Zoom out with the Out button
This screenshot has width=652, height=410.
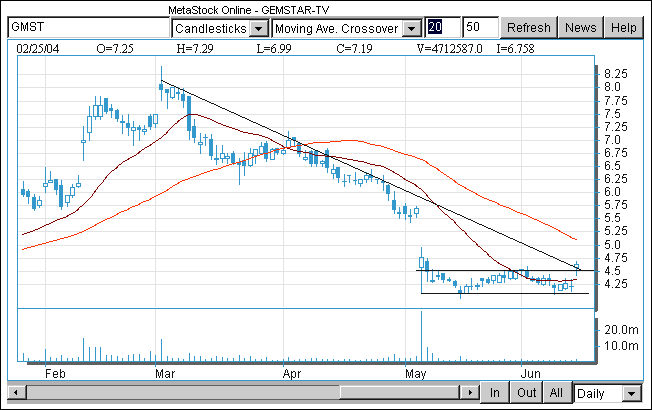click(x=526, y=393)
